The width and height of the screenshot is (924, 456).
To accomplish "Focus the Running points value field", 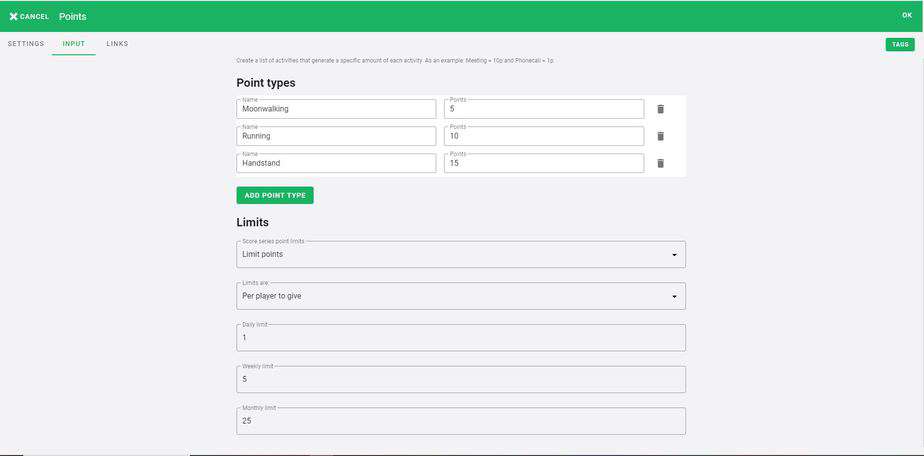I will pos(544,136).
